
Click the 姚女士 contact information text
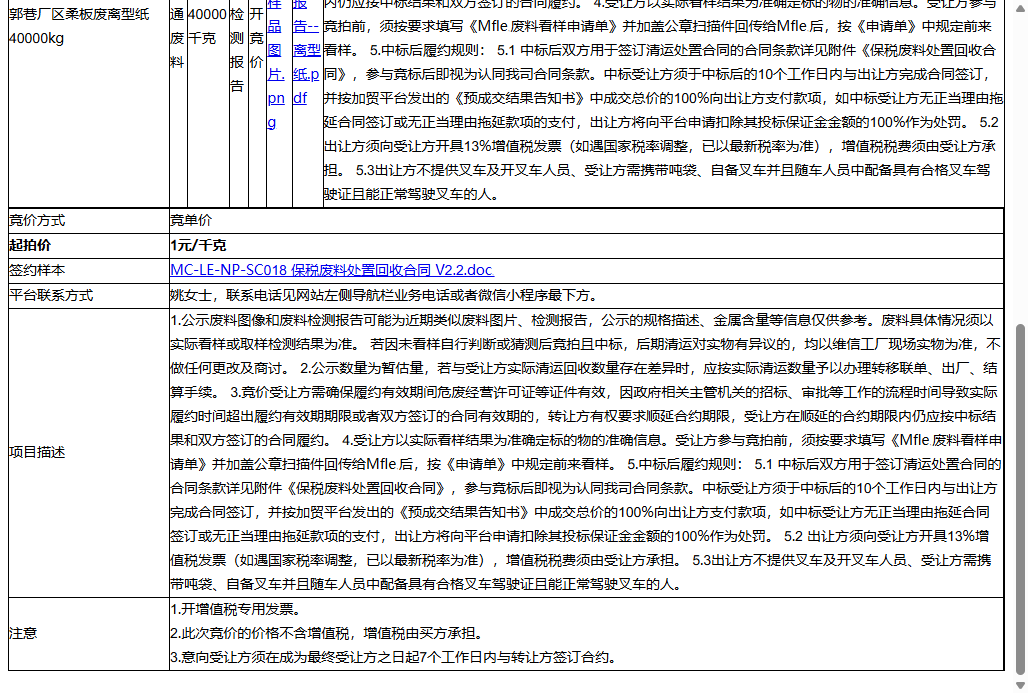tap(386, 296)
